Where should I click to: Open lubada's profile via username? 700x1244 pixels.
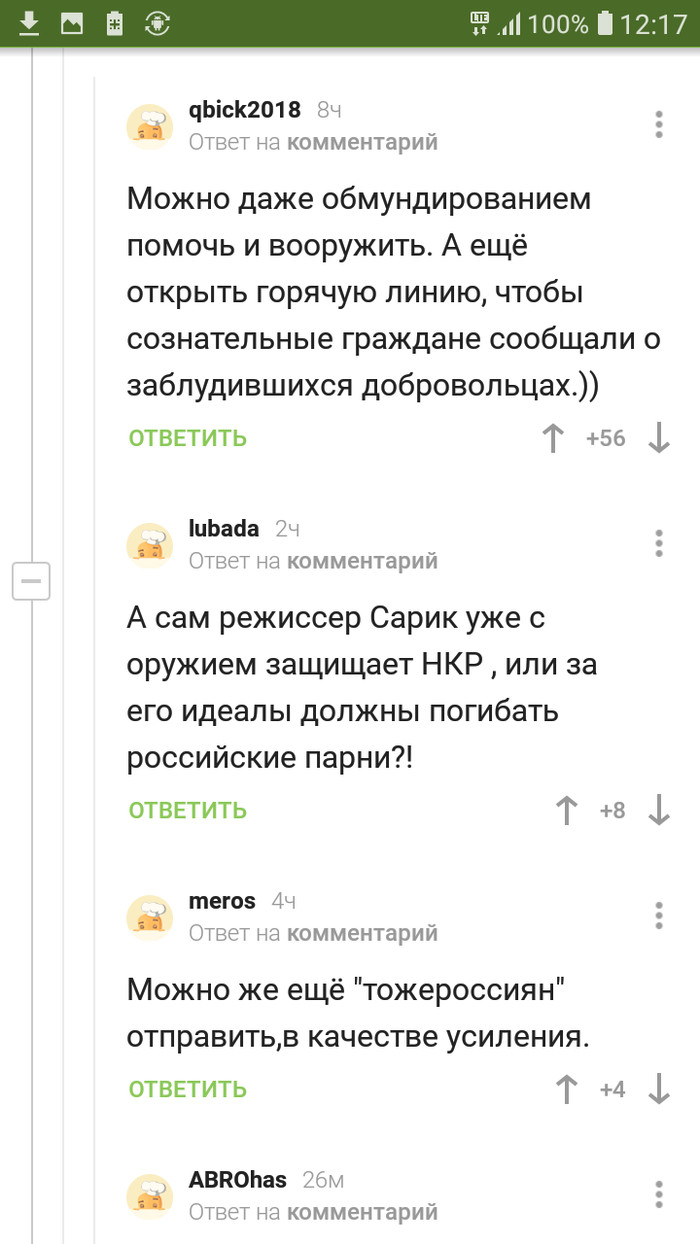coord(224,529)
